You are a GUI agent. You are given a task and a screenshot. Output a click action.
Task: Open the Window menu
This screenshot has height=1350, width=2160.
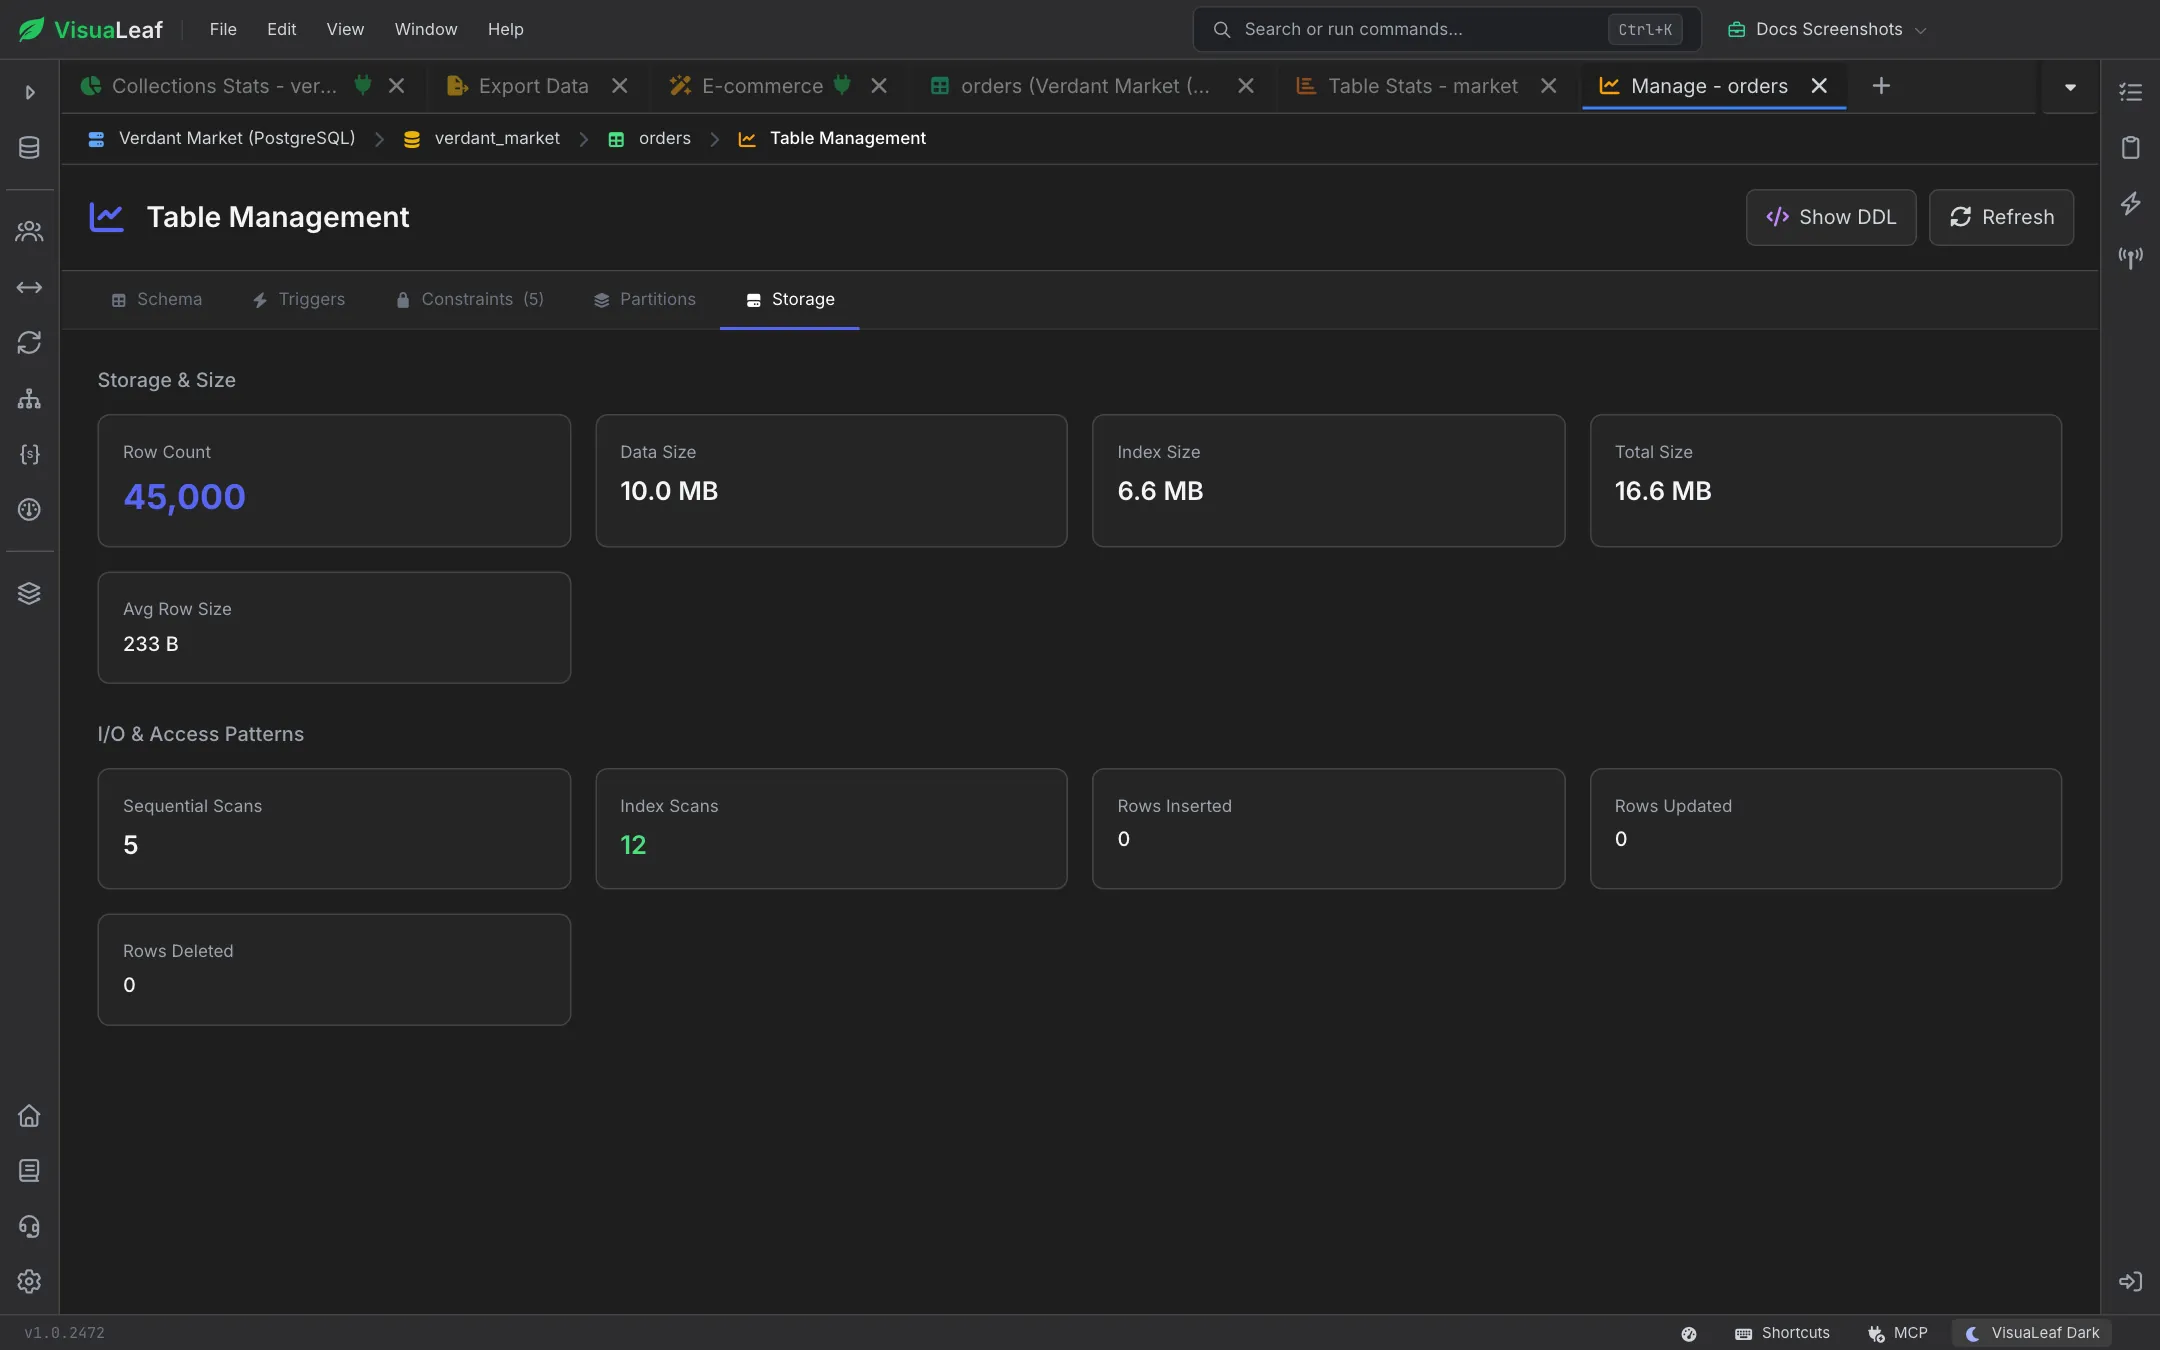(426, 29)
